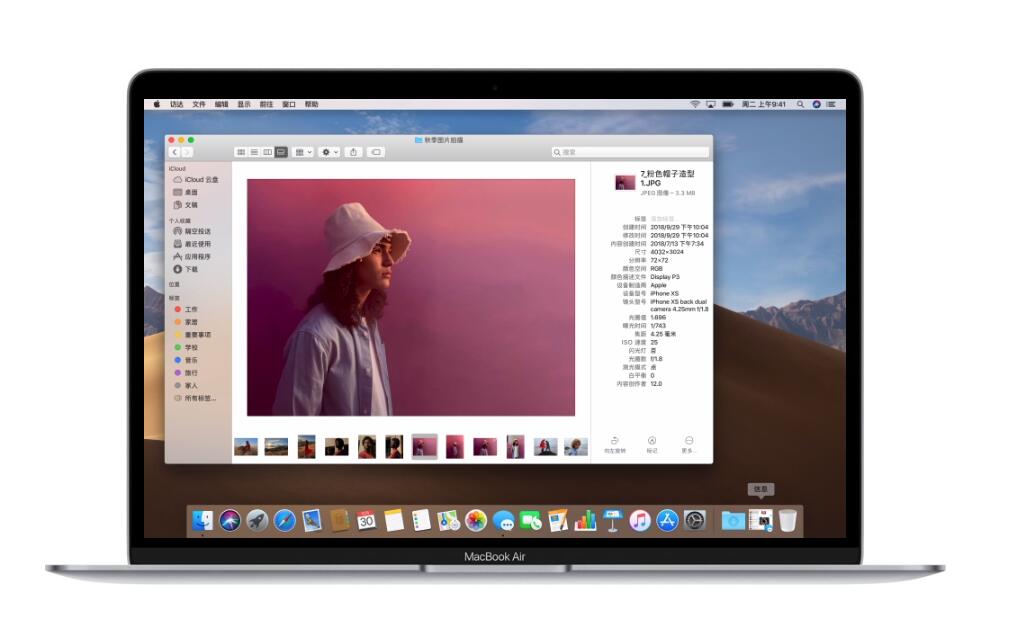Click the rotate left quick action icon
The width and height of the screenshot is (1023, 643).
614,441
